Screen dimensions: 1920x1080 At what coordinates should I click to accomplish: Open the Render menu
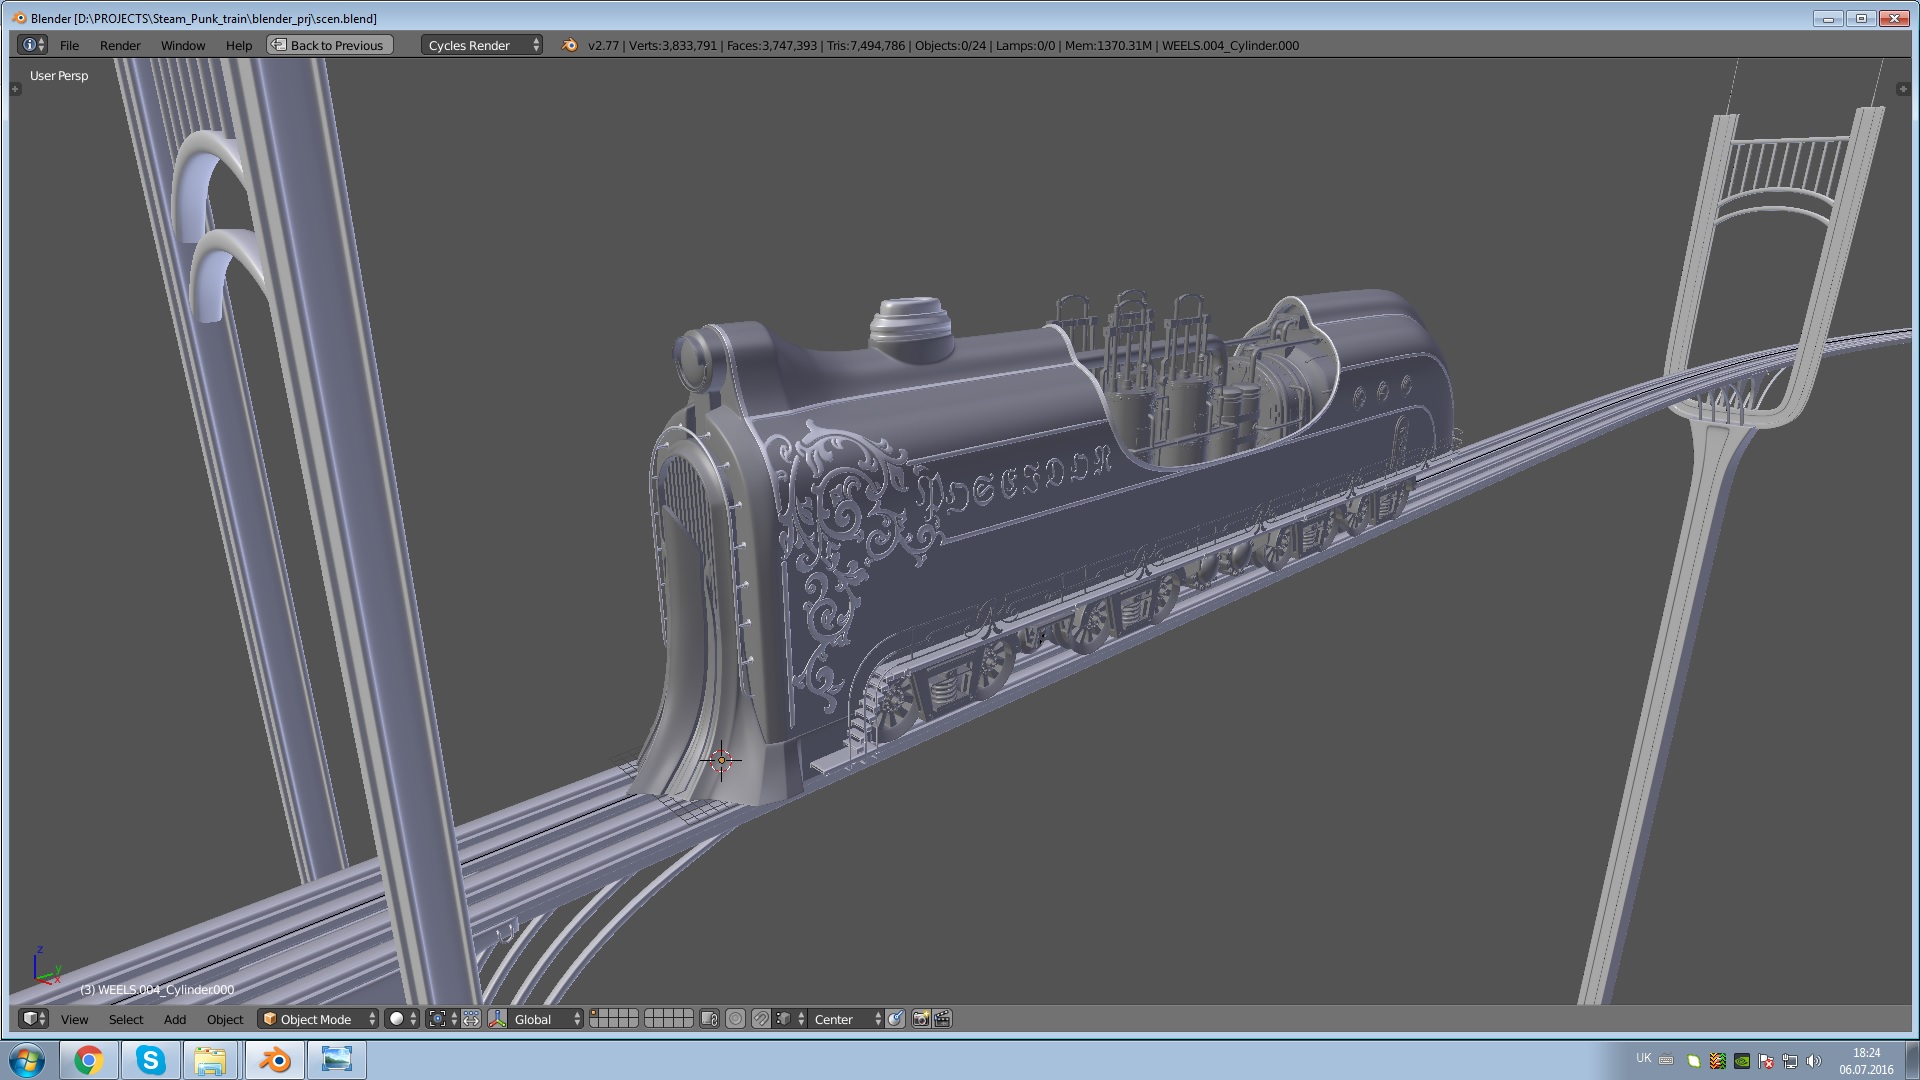click(x=120, y=45)
